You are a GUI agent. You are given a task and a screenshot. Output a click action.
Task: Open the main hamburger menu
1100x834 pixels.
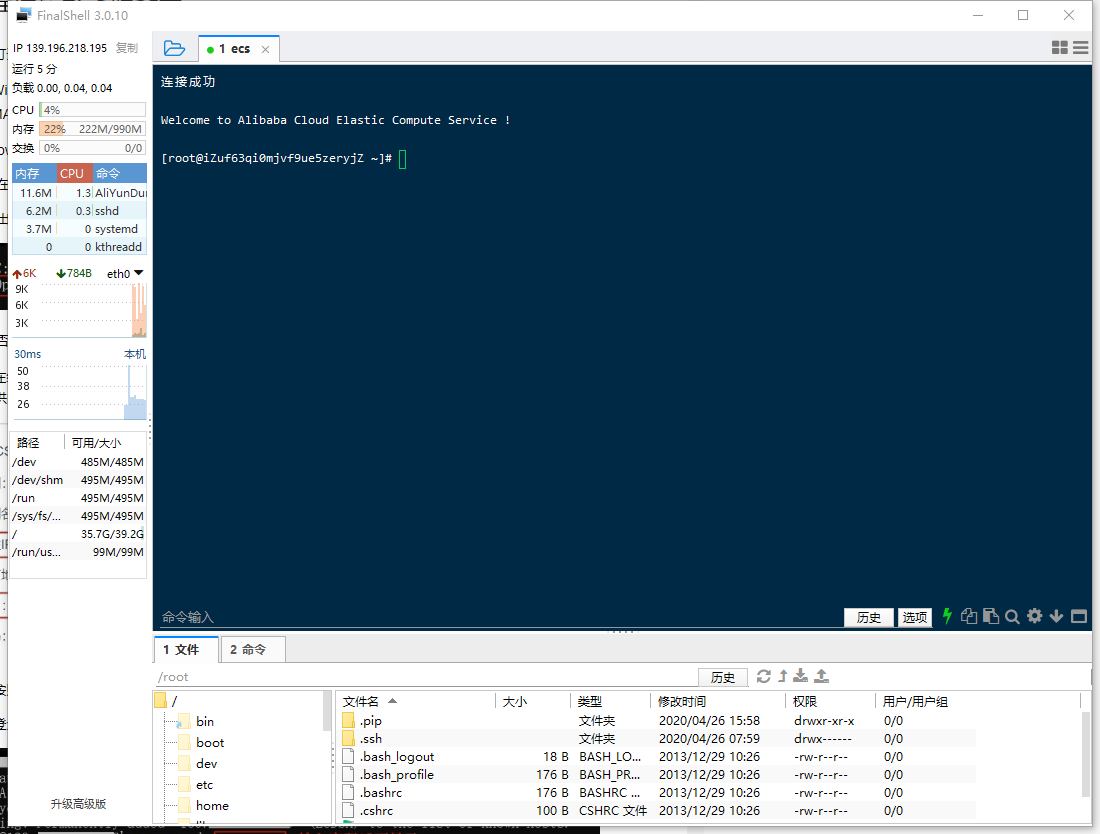pyautogui.click(x=1080, y=48)
